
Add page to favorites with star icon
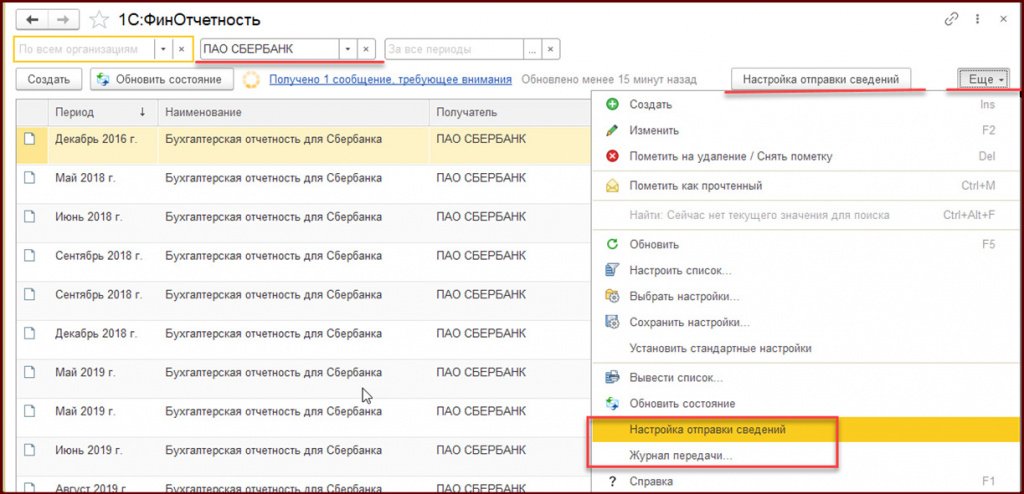coord(99,20)
